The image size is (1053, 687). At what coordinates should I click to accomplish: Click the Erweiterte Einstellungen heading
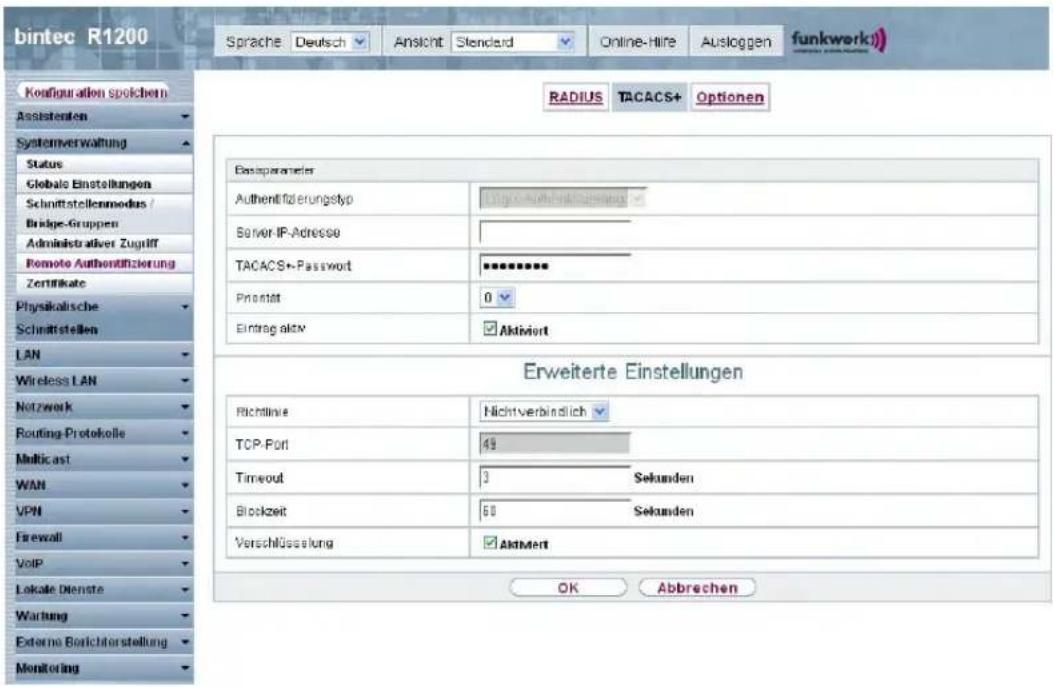click(x=633, y=371)
